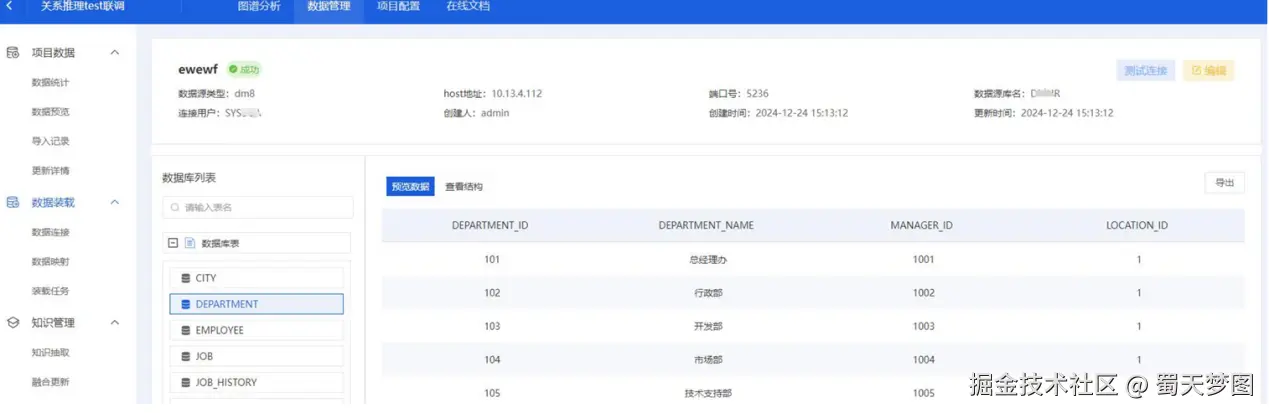Click the 编辑 button
The height and width of the screenshot is (413, 1269).
pyautogui.click(x=1209, y=70)
